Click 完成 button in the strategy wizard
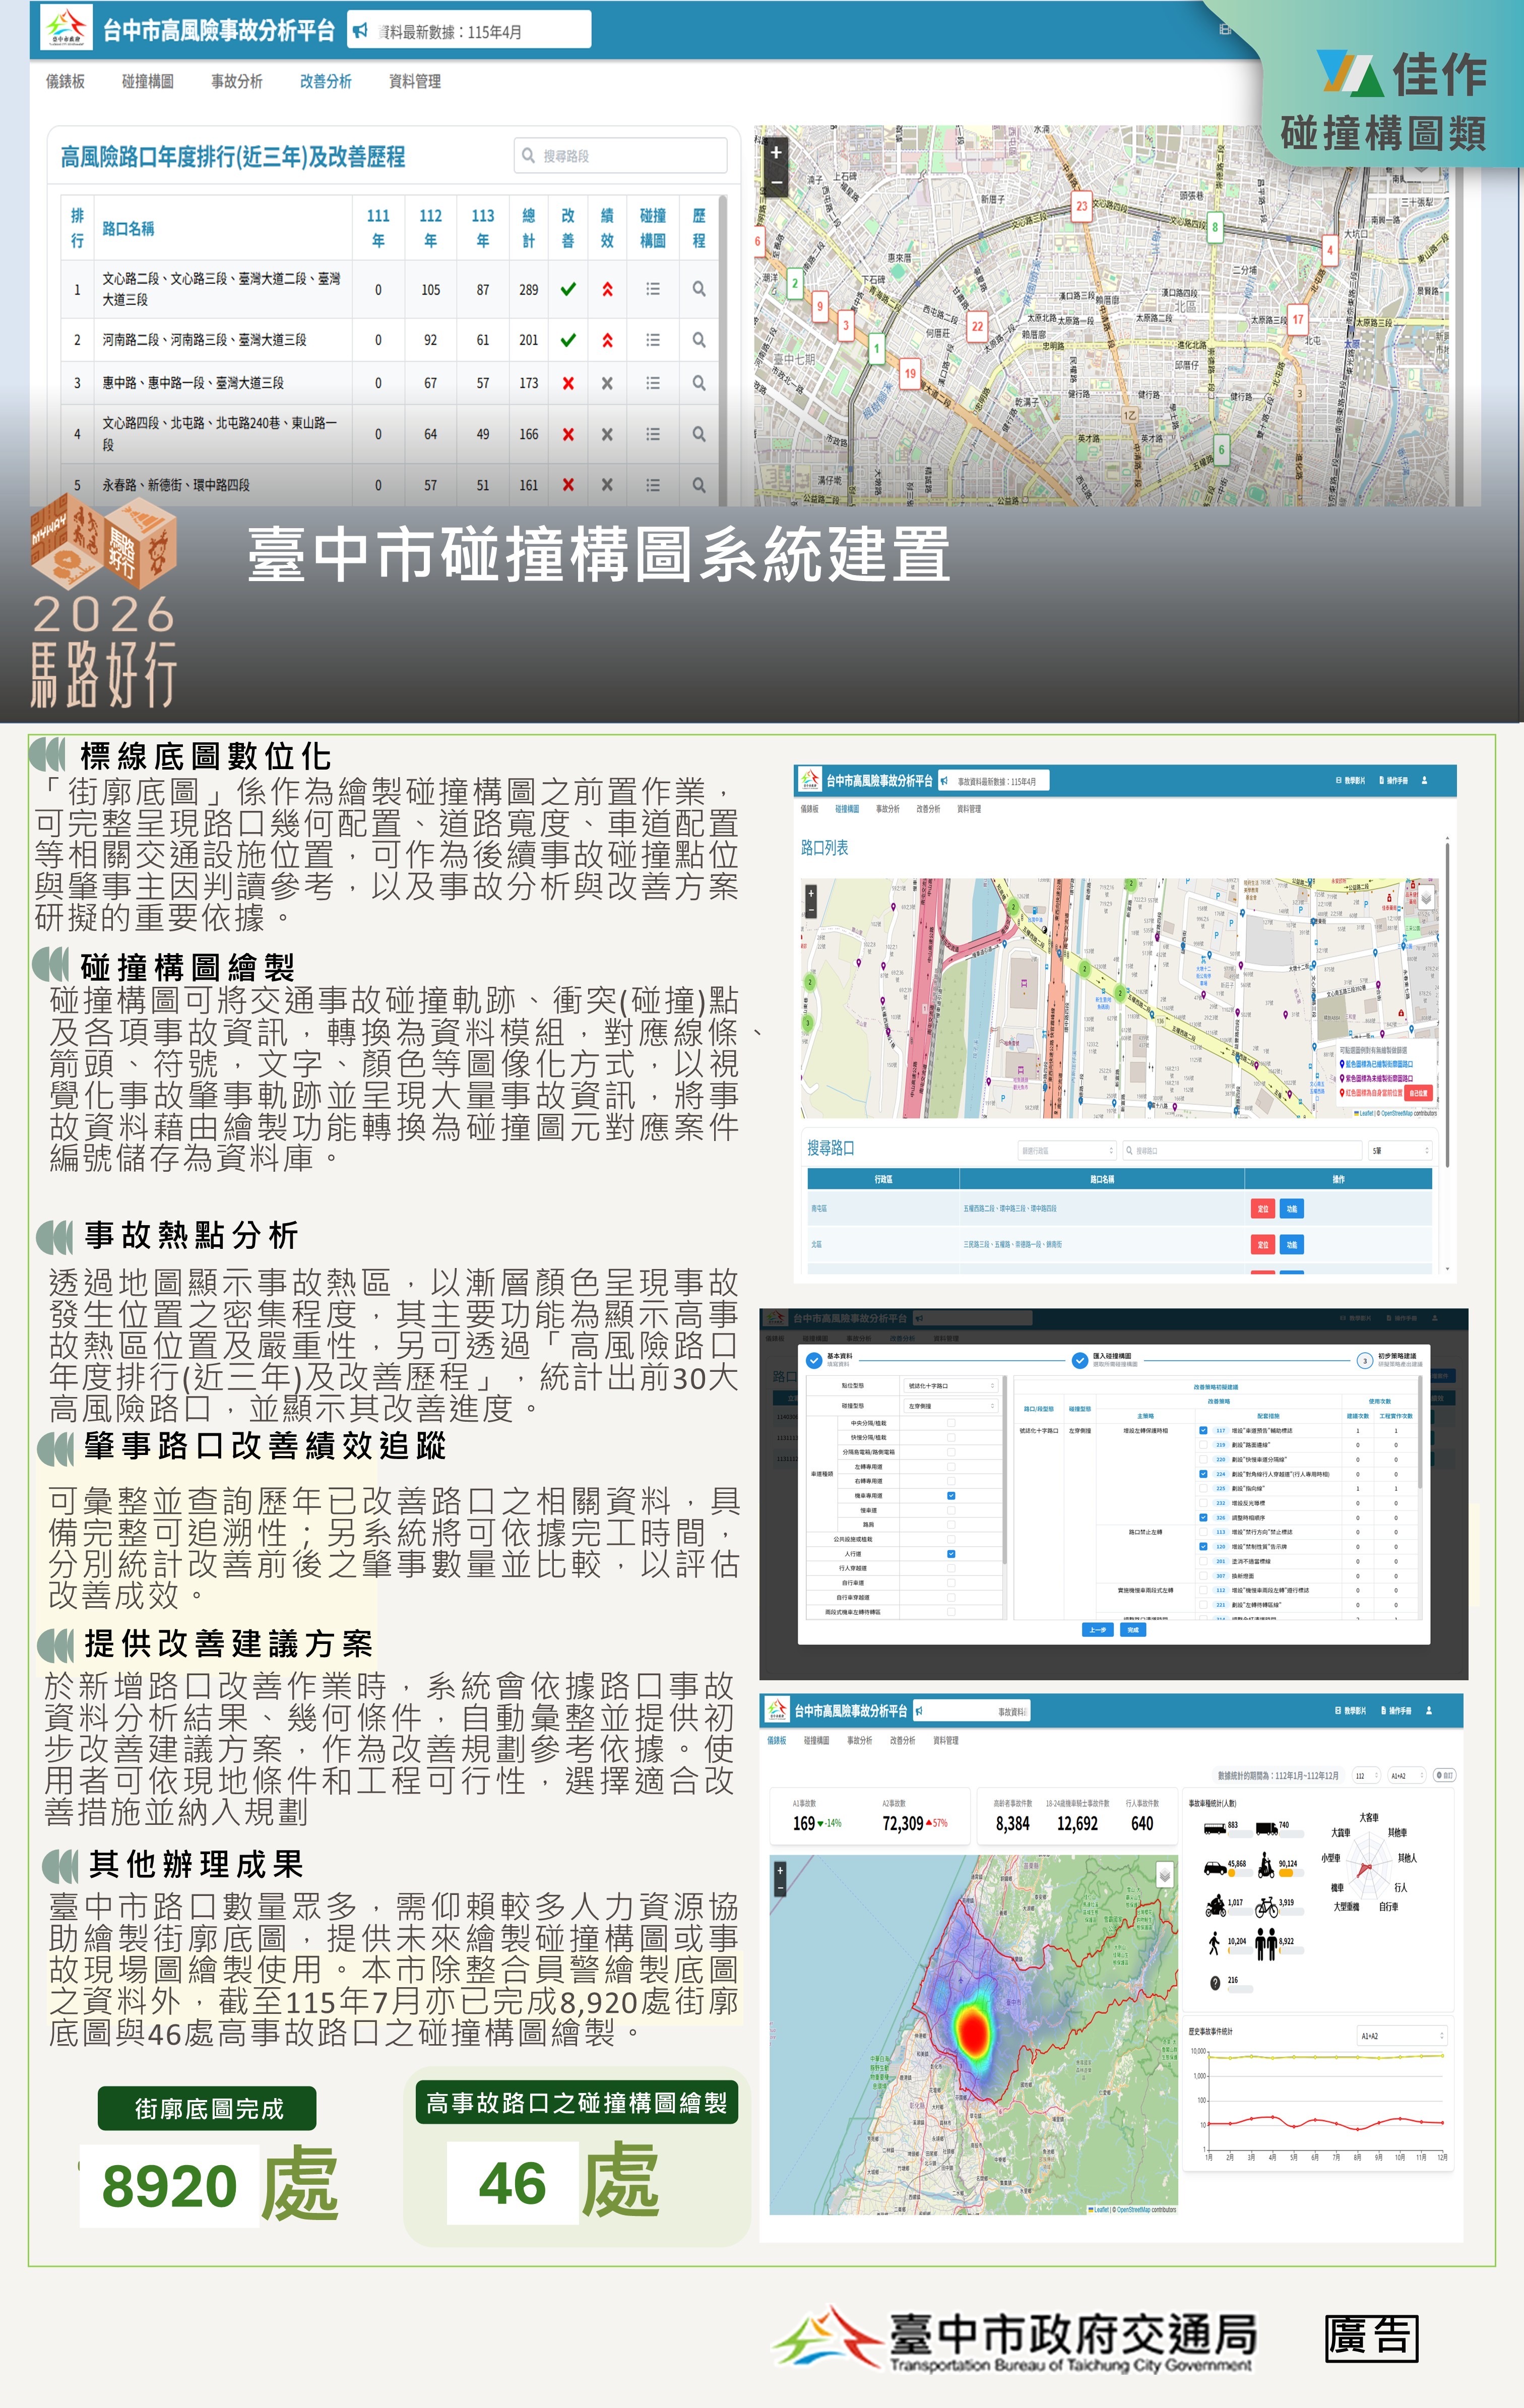The image size is (1524, 2408). click(x=1133, y=1630)
